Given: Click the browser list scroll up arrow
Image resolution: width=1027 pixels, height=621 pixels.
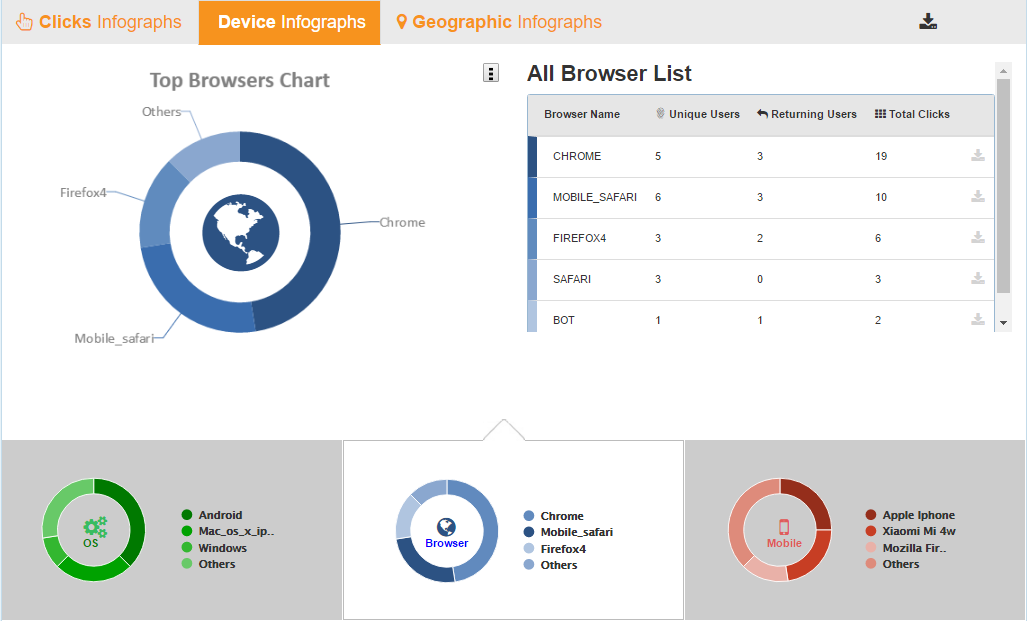Looking at the screenshot, I should (1003, 70).
